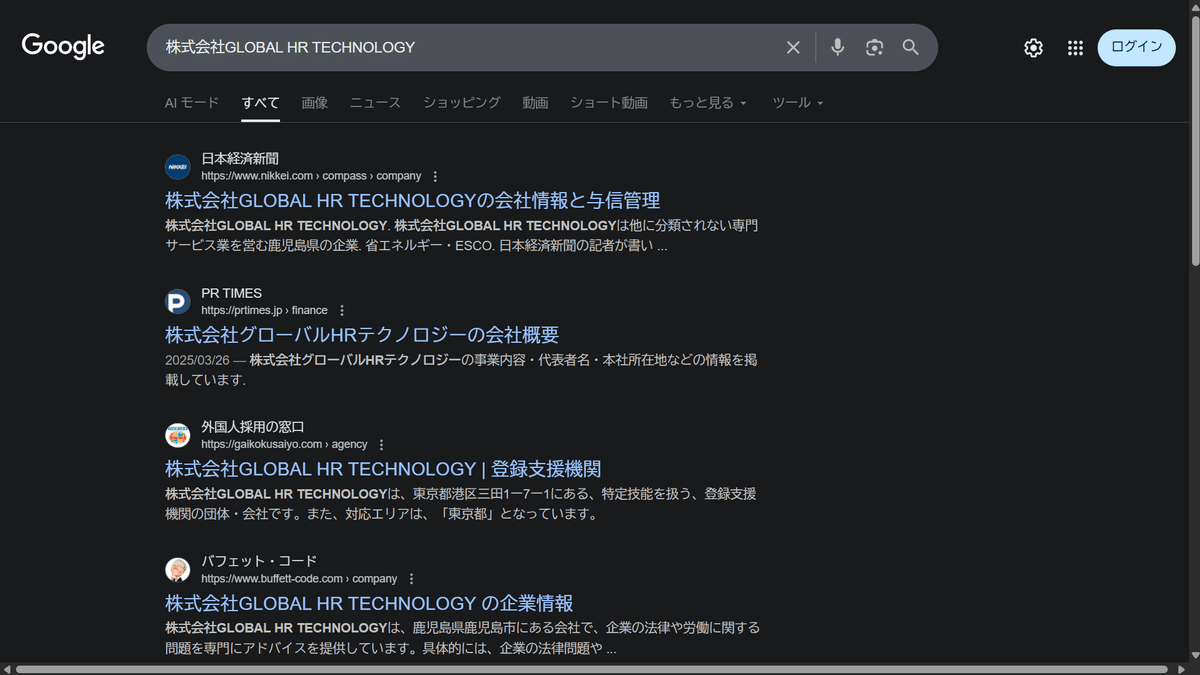Screen dimensions: 1200x675
Task: Click the nikkei.com compass company URL
Action: click(311, 176)
